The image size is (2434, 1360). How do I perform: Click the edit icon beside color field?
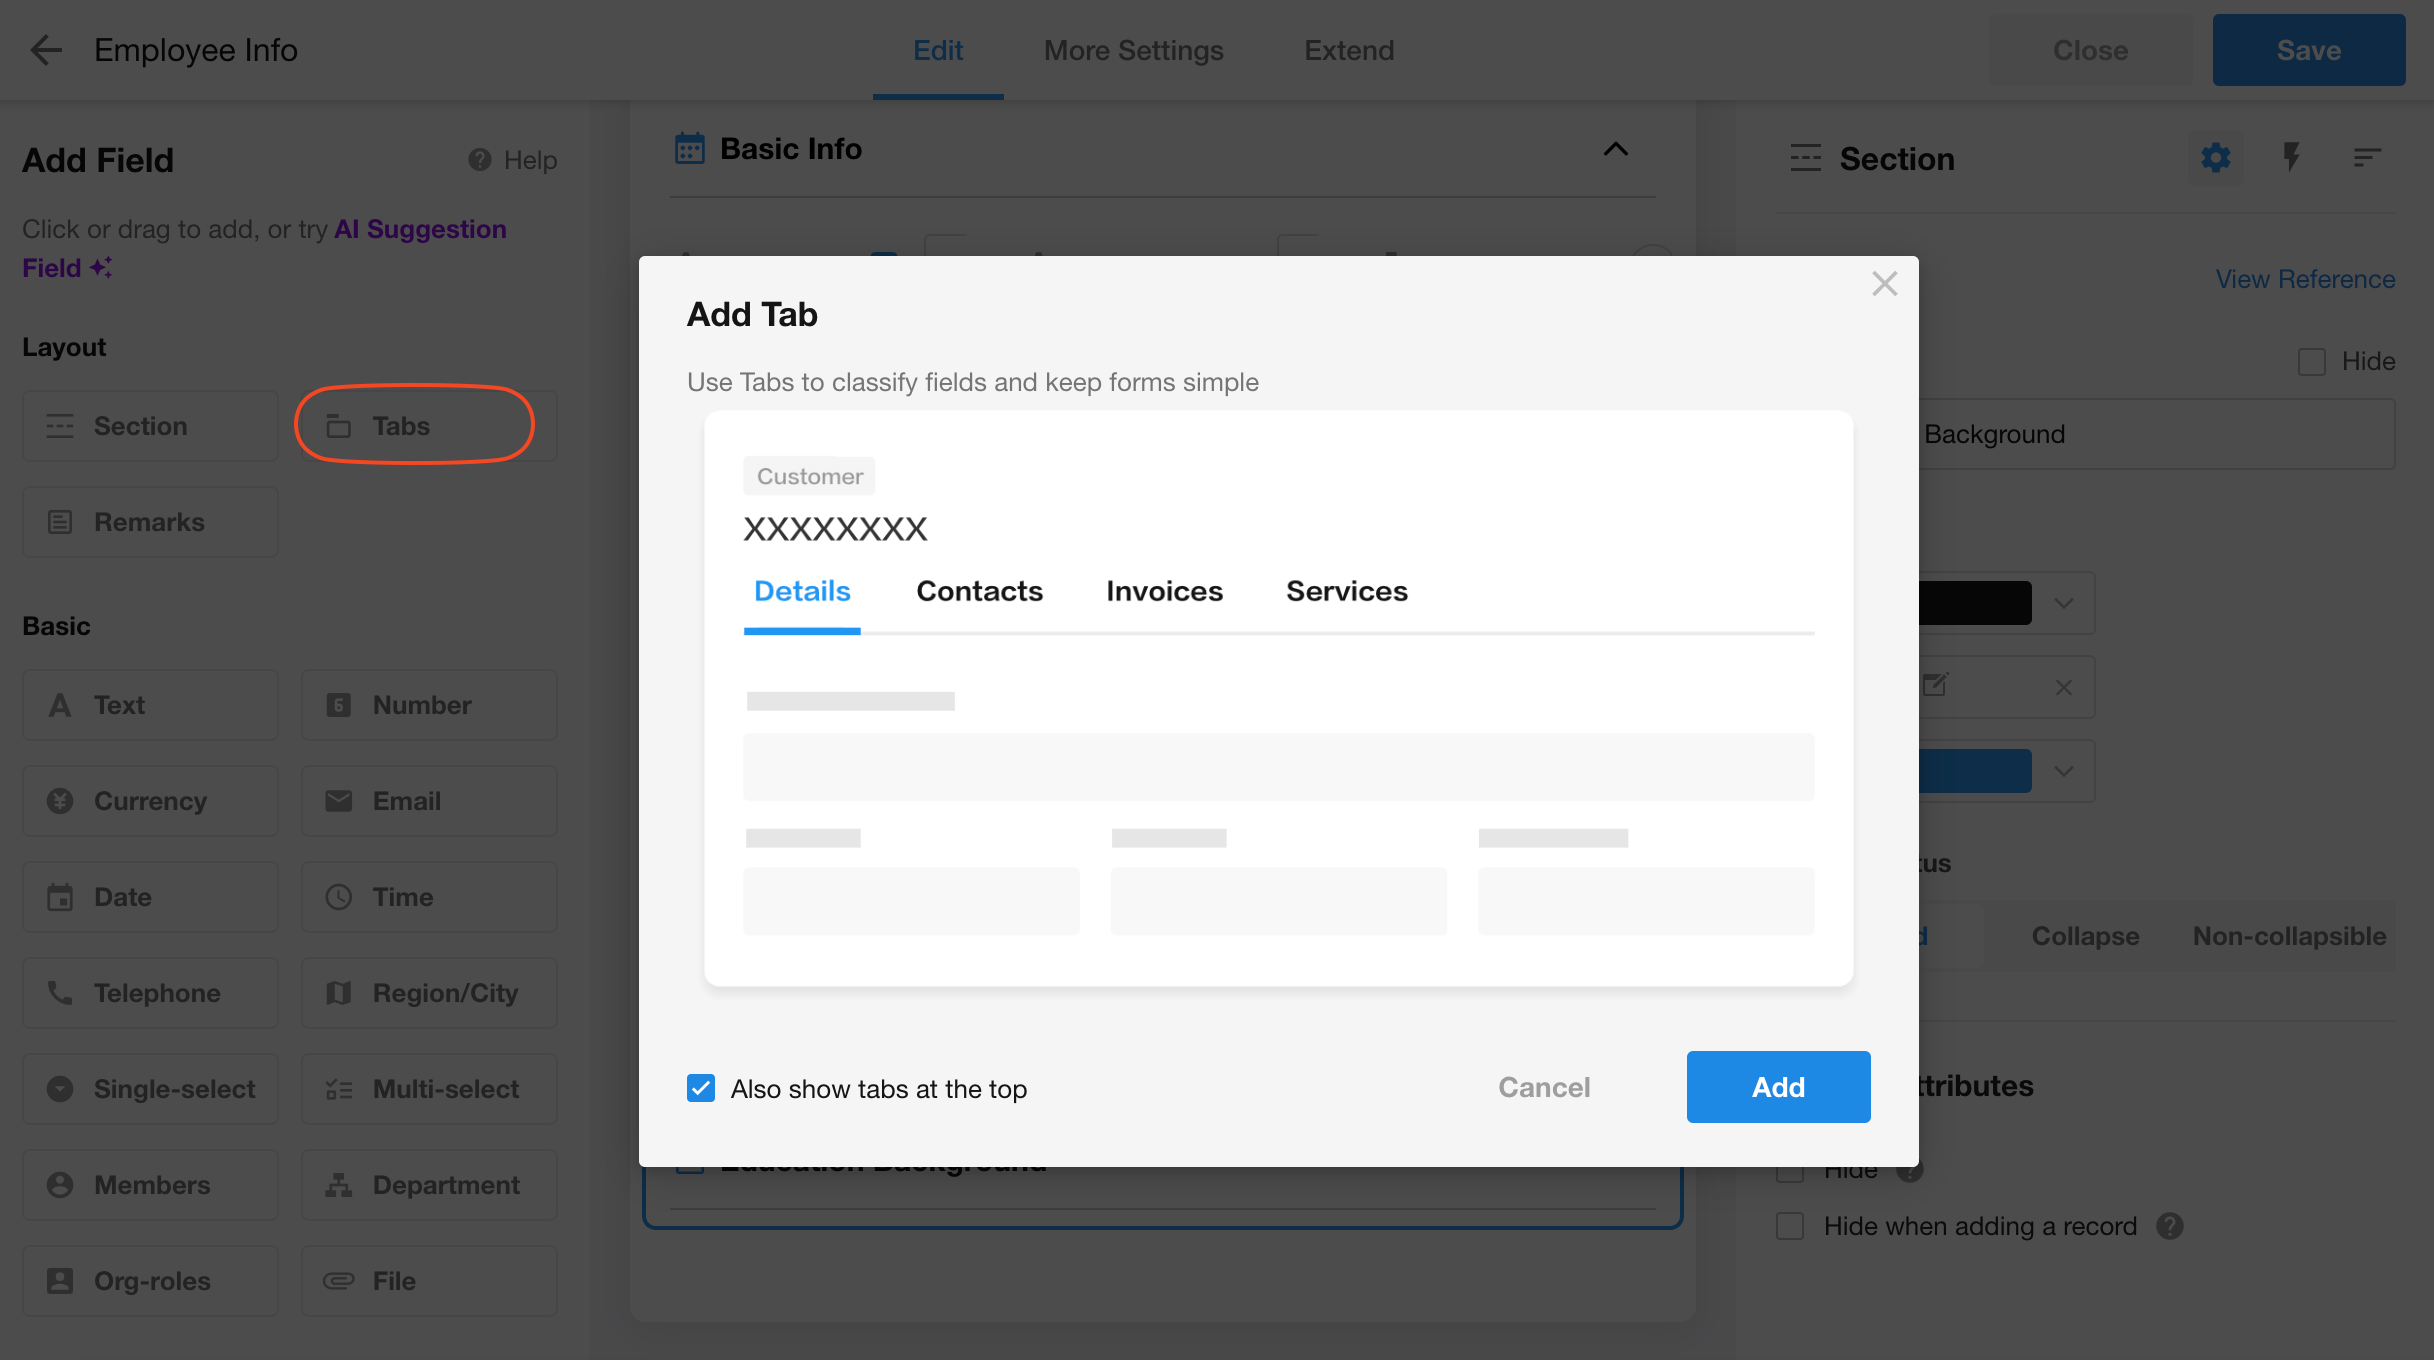1935,686
